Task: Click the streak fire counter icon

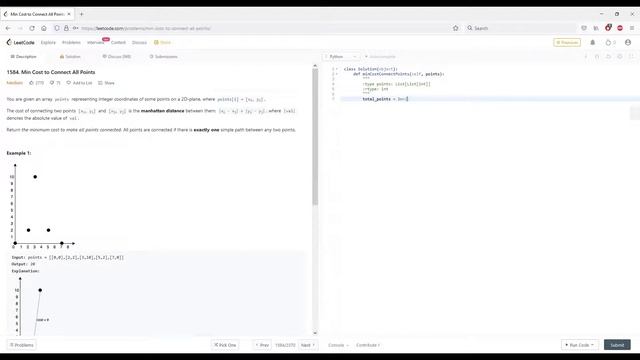Action: [611, 42]
